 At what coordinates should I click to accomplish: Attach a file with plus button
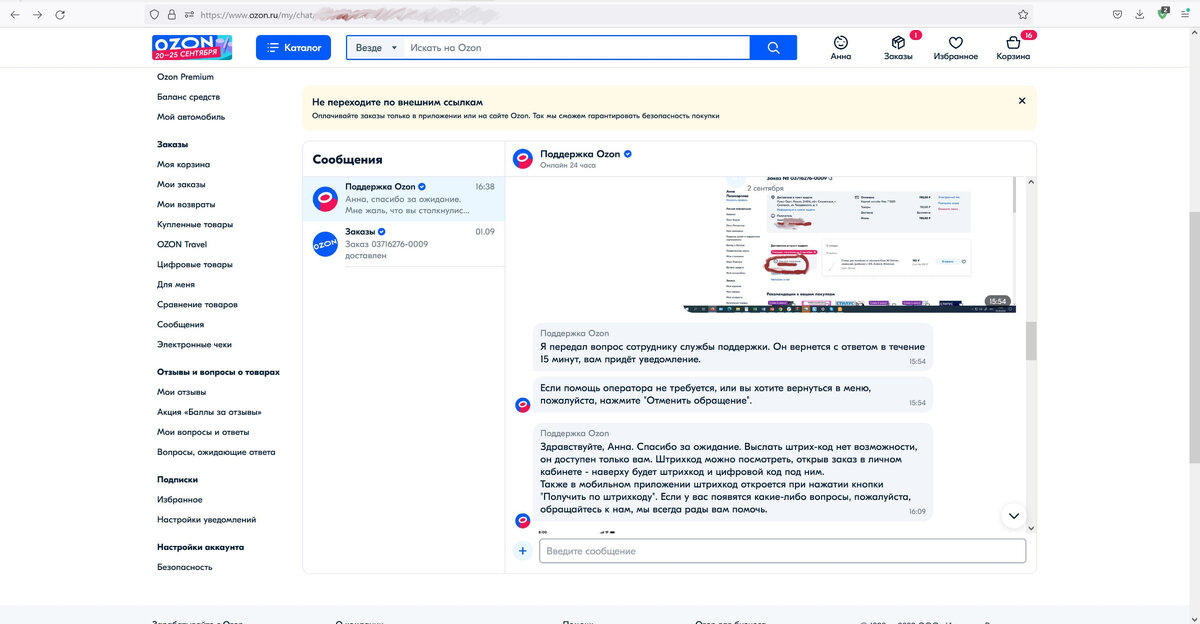[522, 551]
